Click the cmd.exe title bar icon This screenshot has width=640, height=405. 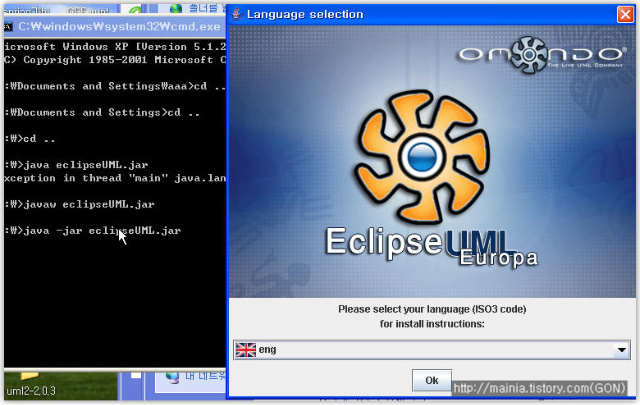tap(8, 27)
